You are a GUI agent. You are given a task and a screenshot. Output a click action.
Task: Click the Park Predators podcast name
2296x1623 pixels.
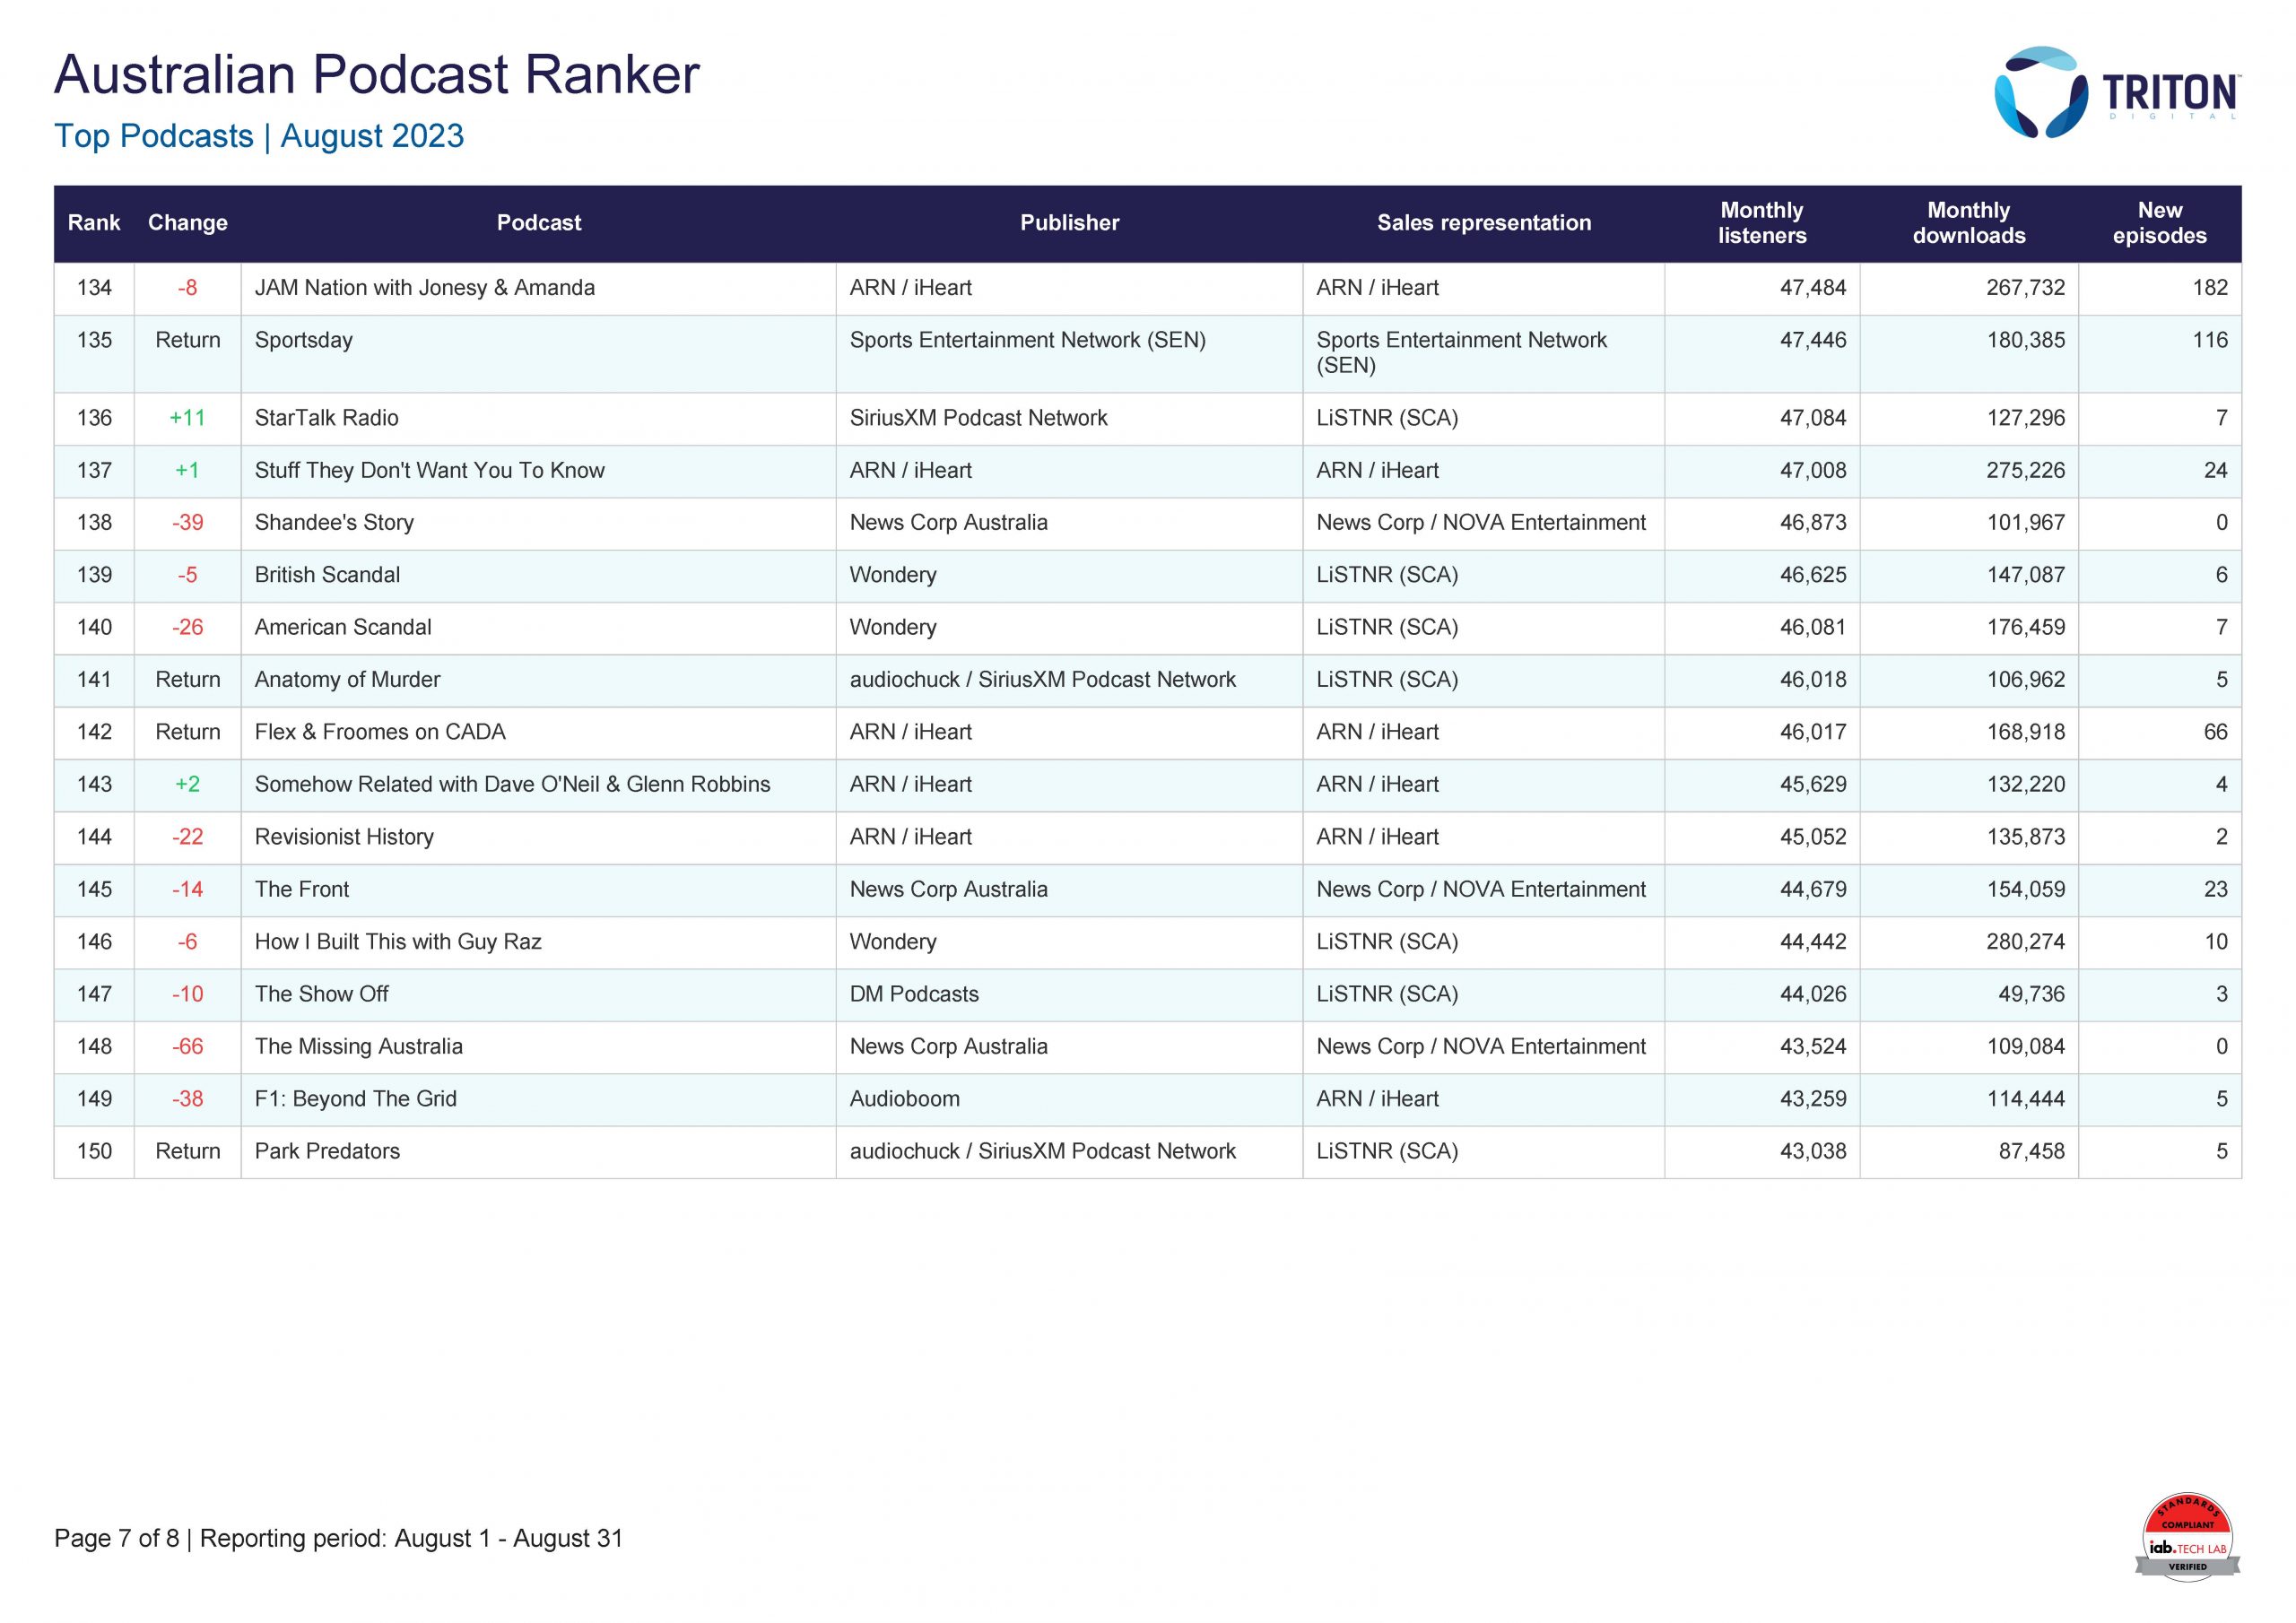[x=327, y=1151]
